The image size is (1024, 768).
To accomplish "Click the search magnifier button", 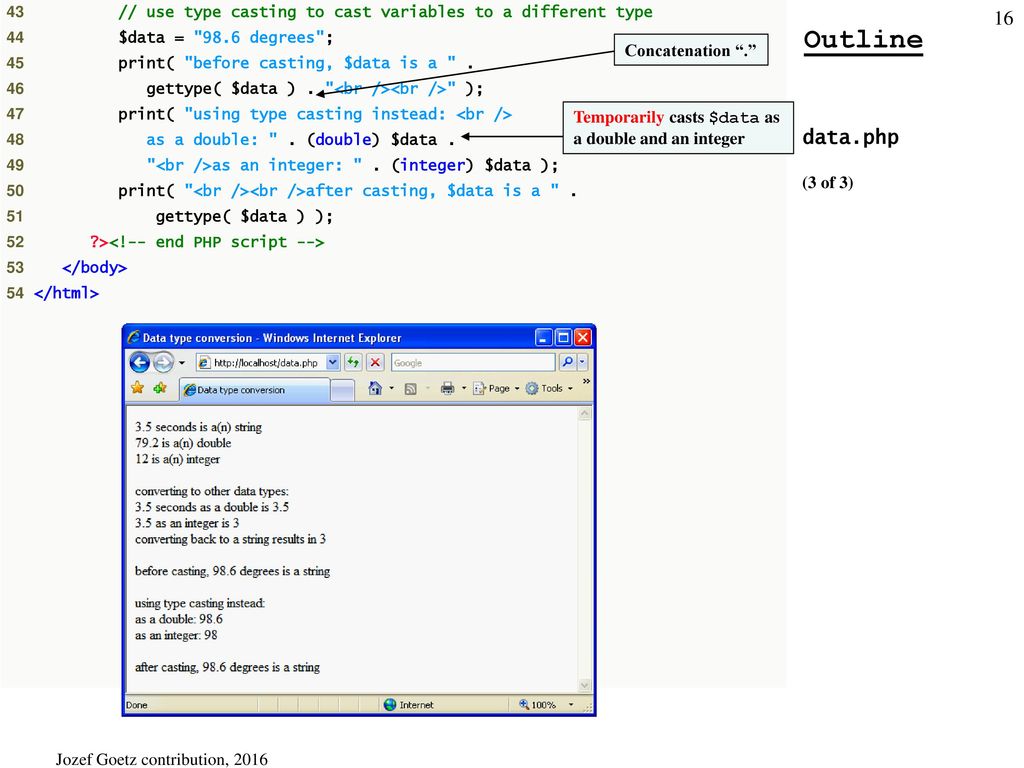I will click(567, 363).
